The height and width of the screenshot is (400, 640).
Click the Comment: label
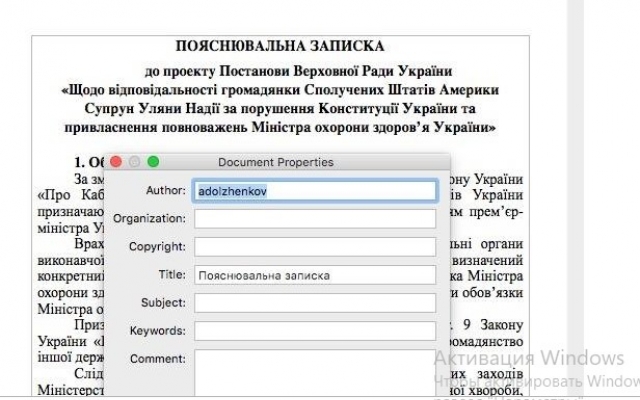[158, 359]
